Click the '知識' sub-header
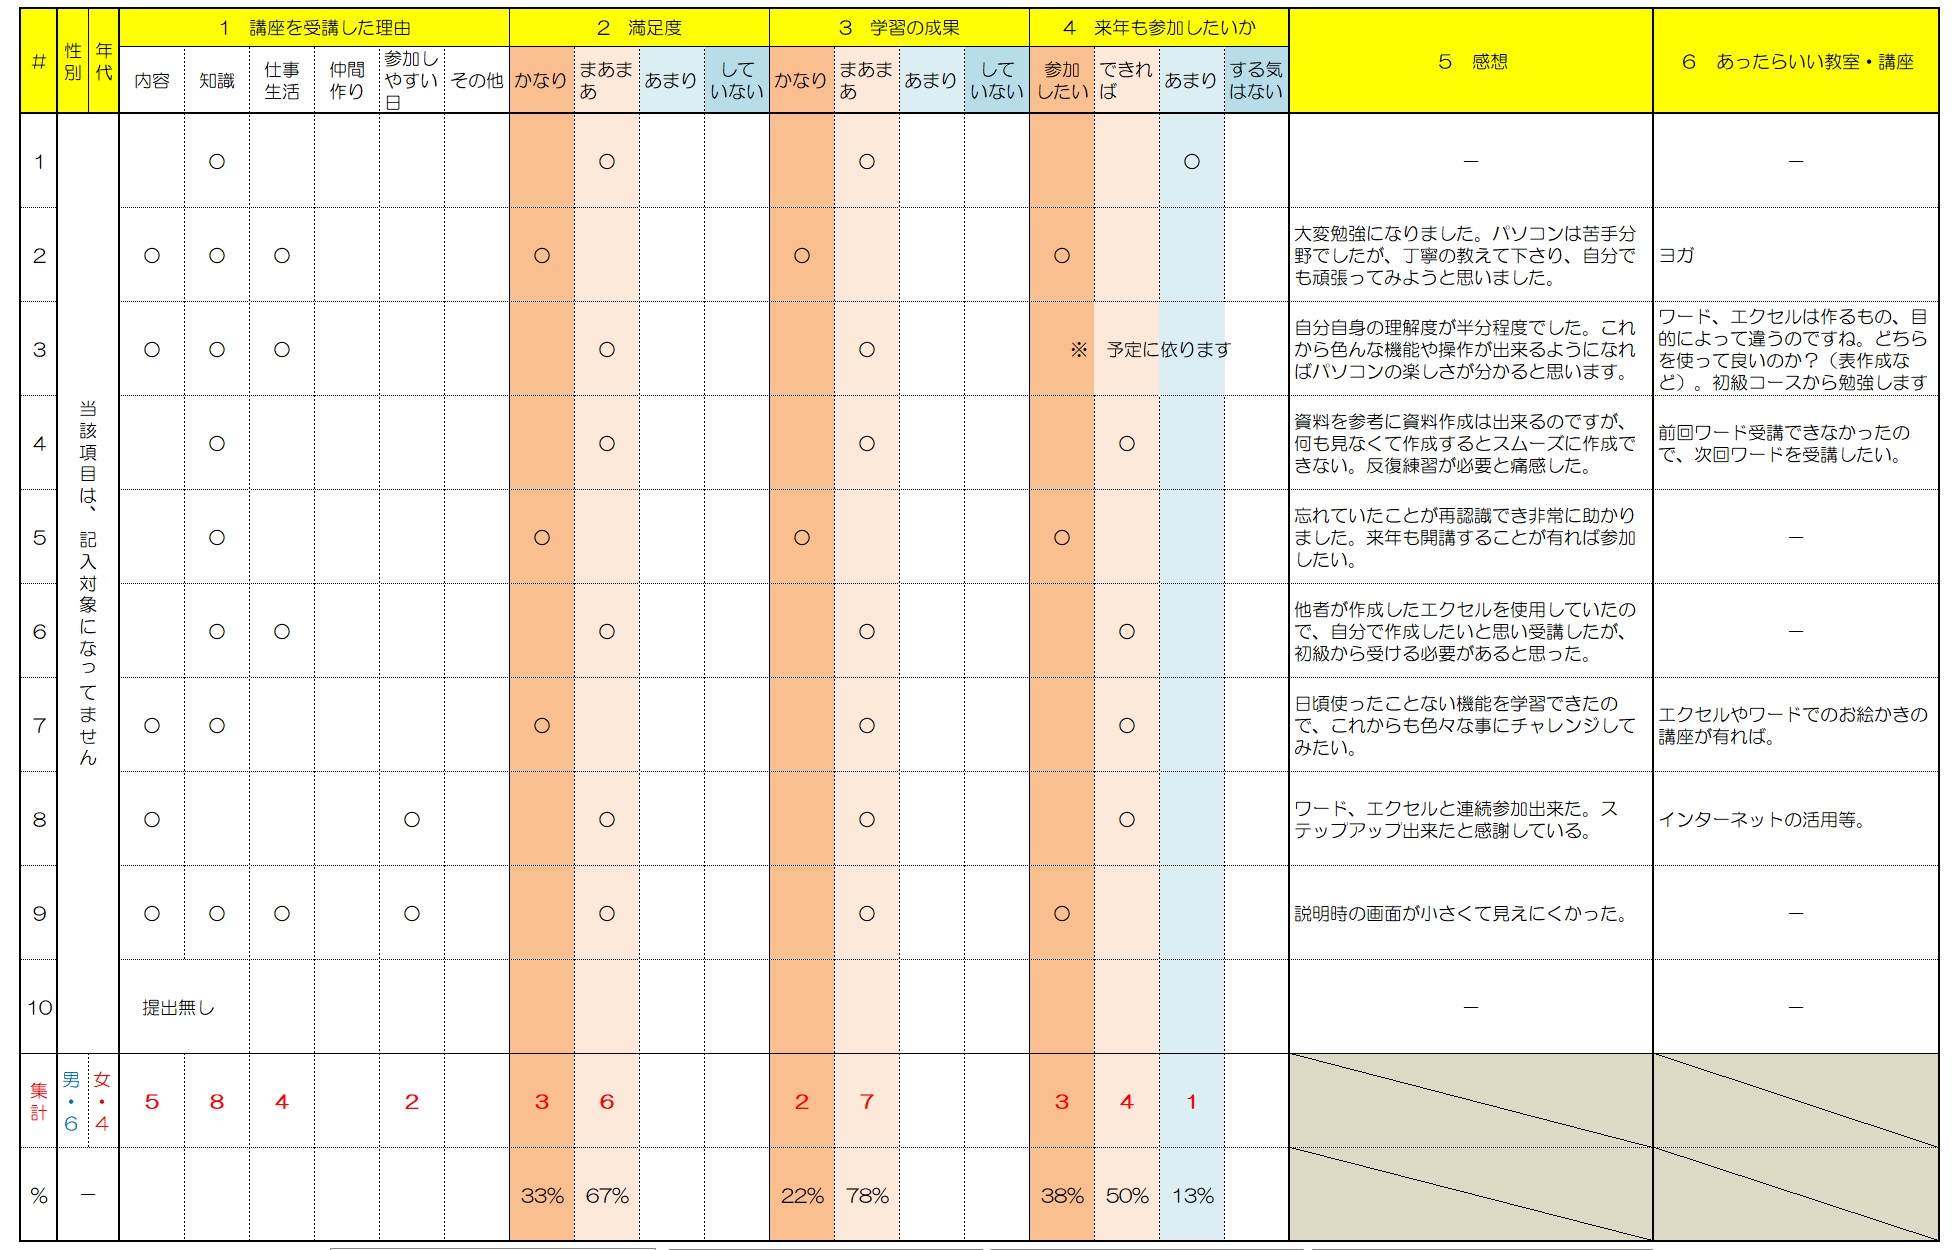1957x1250 pixels. (x=217, y=80)
